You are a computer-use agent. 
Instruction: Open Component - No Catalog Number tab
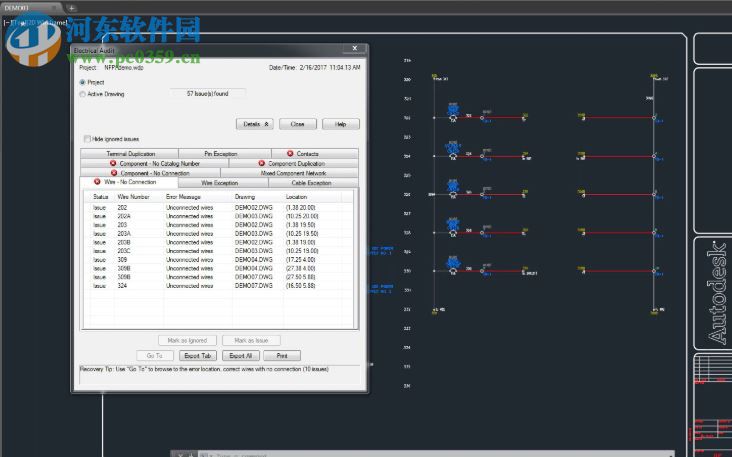click(155, 163)
